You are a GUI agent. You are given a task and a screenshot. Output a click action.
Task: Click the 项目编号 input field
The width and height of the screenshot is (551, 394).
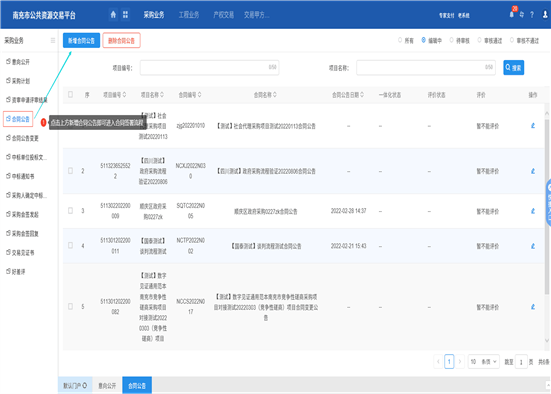pos(209,67)
